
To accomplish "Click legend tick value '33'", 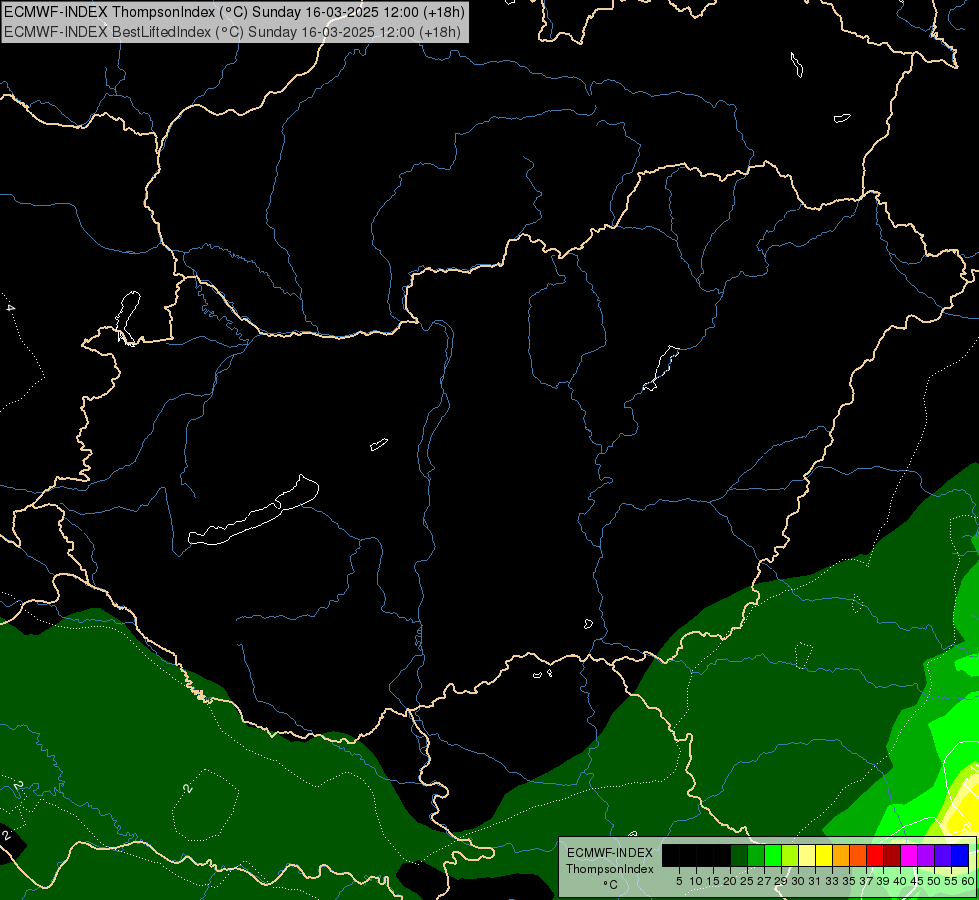I will (832, 881).
